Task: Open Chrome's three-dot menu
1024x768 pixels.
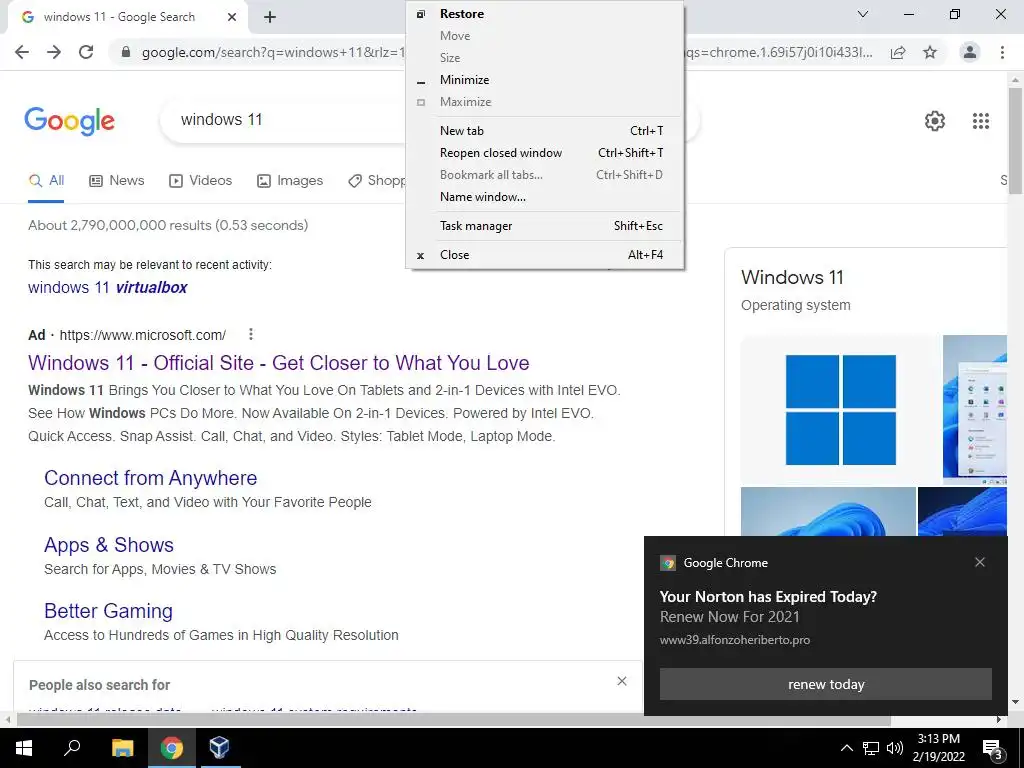Action: (x=1002, y=52)
